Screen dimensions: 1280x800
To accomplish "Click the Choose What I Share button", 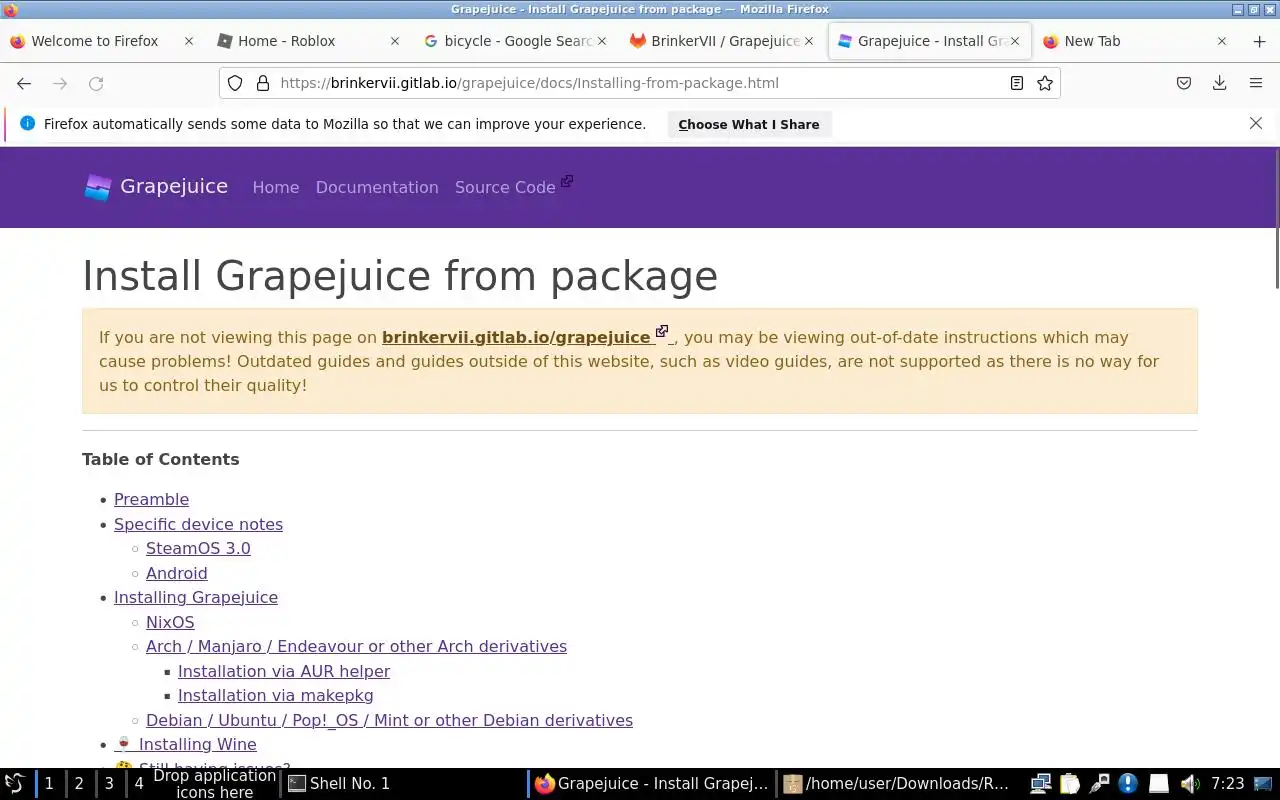I will [749, 124].
